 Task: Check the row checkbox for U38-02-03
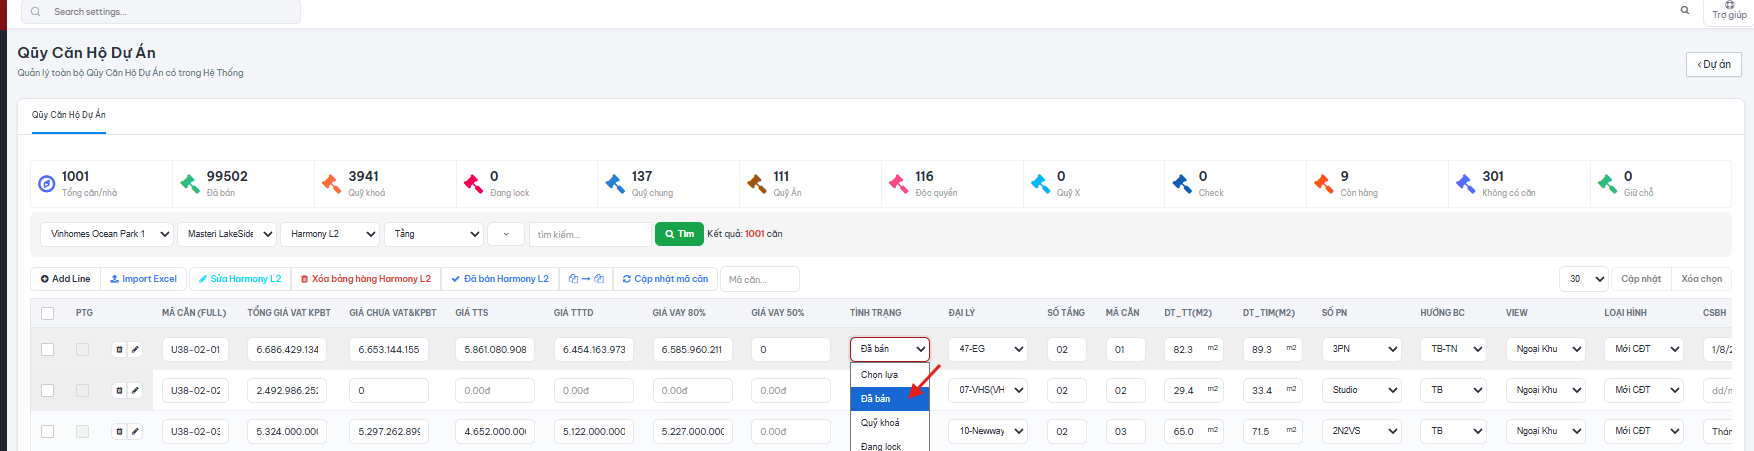click(x=47, y=431)
